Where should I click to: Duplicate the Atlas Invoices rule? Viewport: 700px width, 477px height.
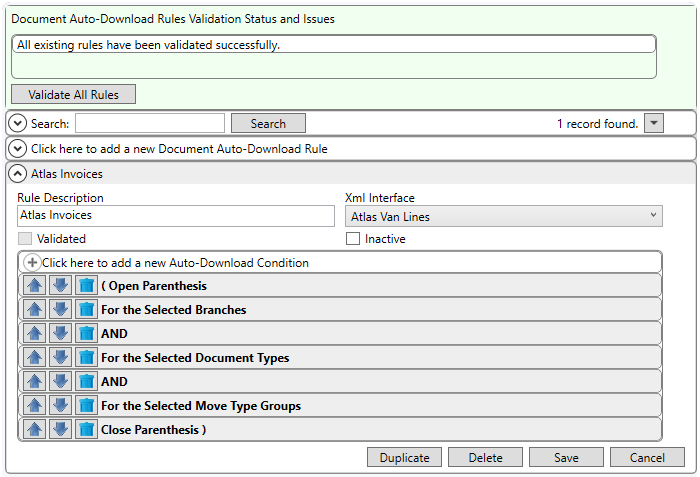coord(404,457)
